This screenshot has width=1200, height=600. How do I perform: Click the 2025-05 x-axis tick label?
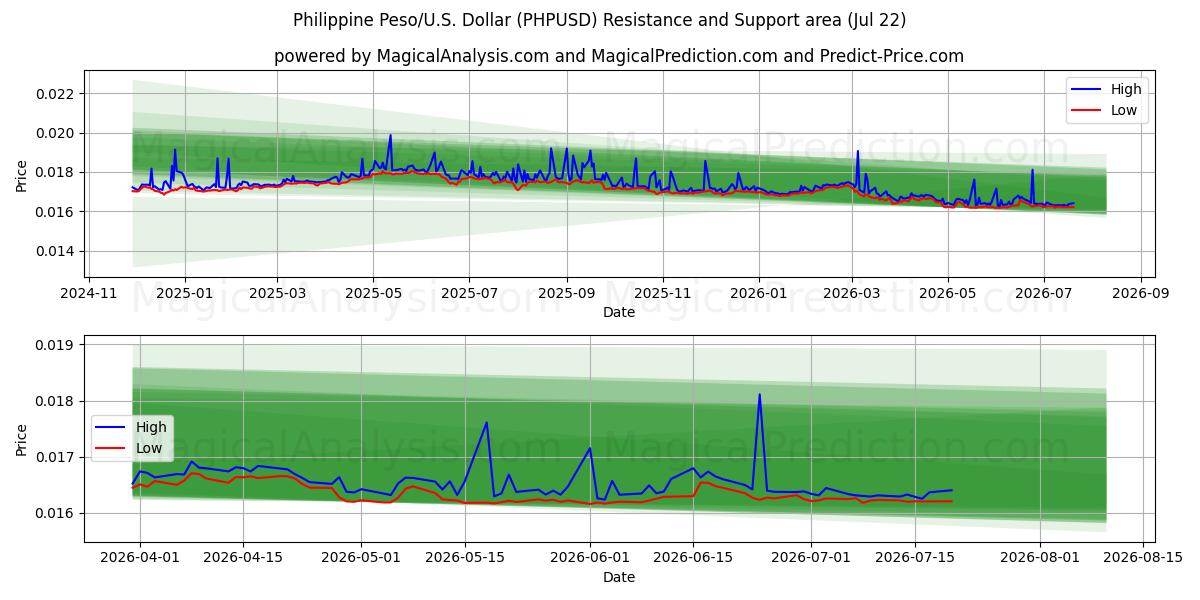(x=373, y=295)
